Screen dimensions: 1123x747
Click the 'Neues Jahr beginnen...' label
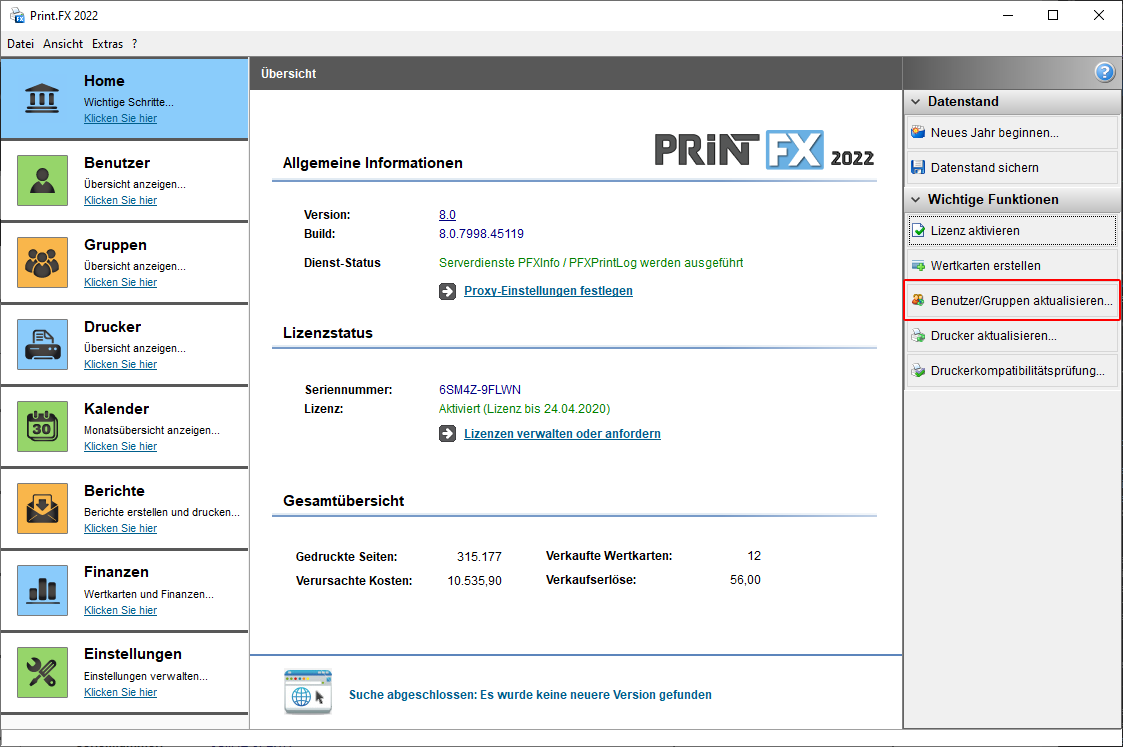pyautogui.click(x=994, y=132)
